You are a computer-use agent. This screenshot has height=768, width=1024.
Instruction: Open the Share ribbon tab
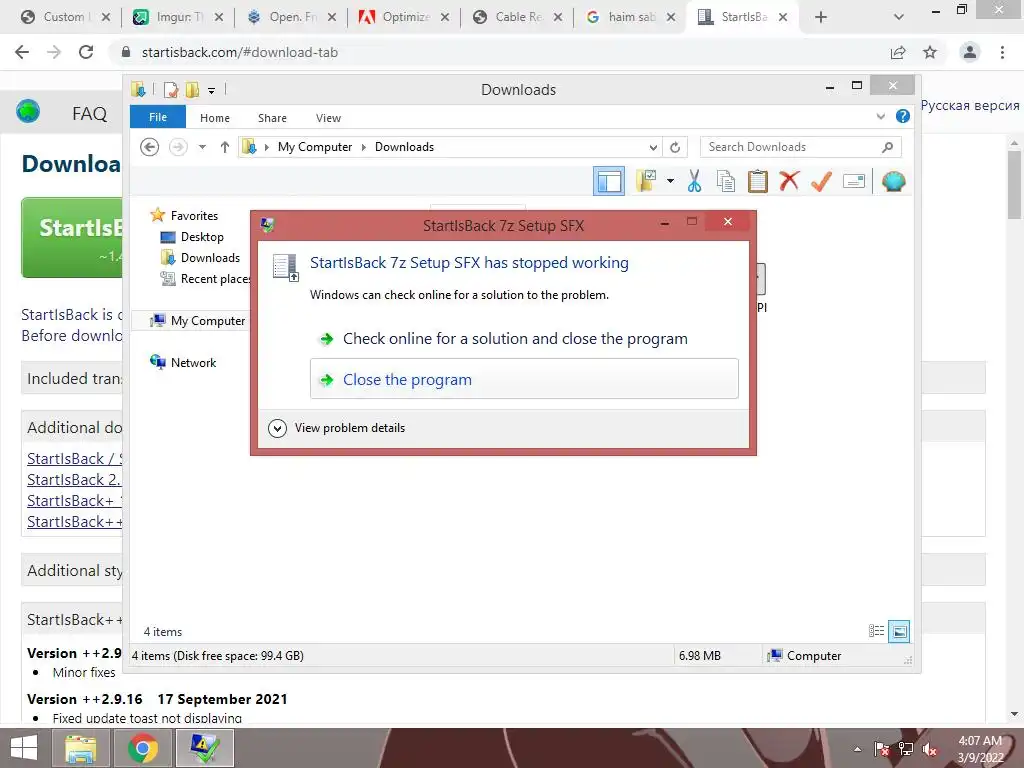(x=272, y=118)
